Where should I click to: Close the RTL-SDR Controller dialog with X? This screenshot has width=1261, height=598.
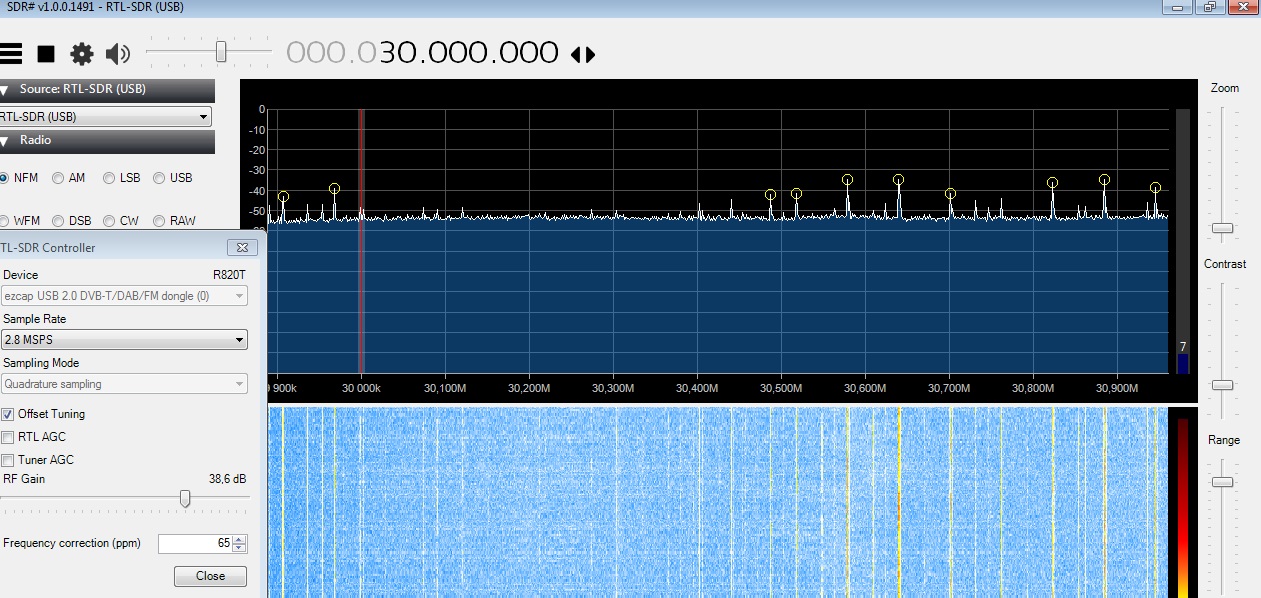click(x=241, y=247)
